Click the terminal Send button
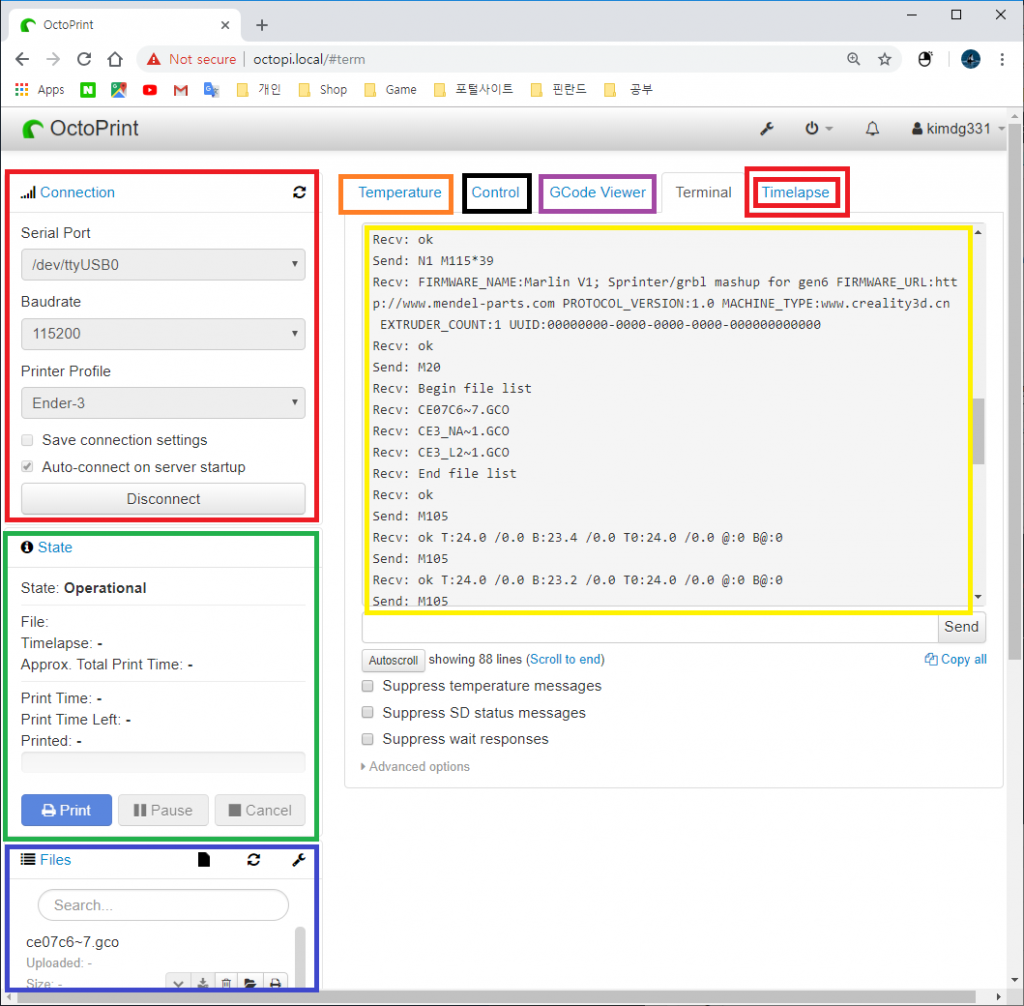 [x=961, y=627]
